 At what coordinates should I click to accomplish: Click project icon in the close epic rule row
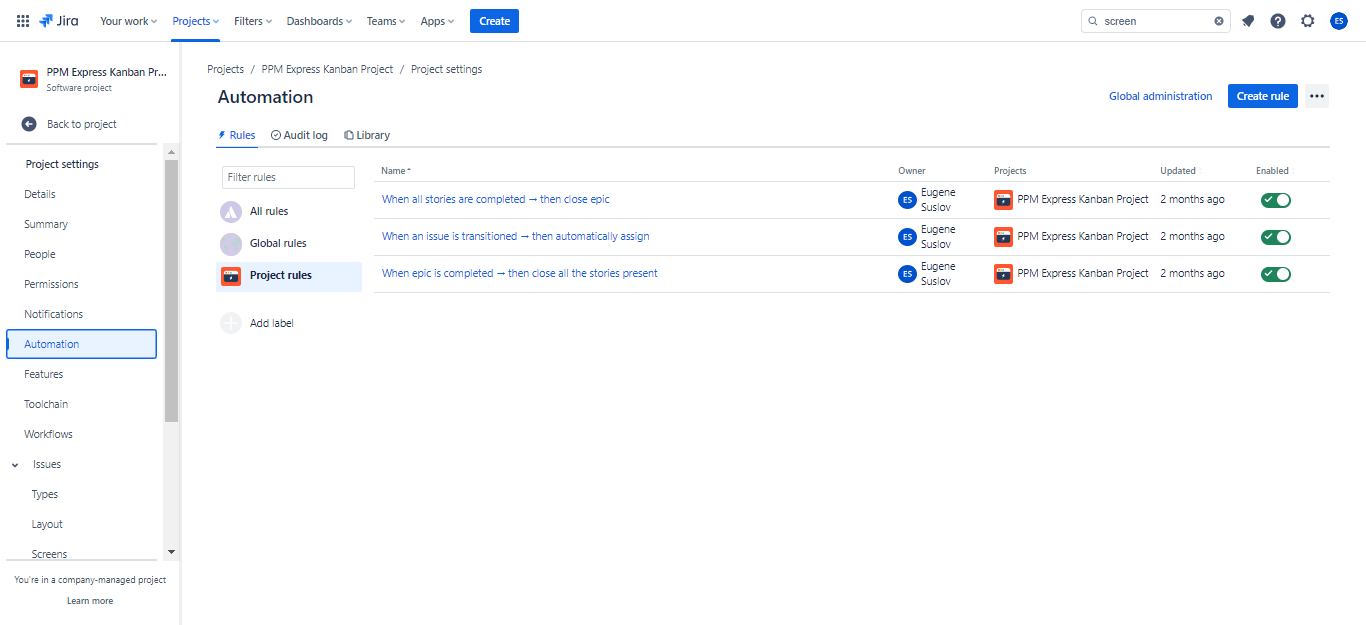pos(1003,200)
